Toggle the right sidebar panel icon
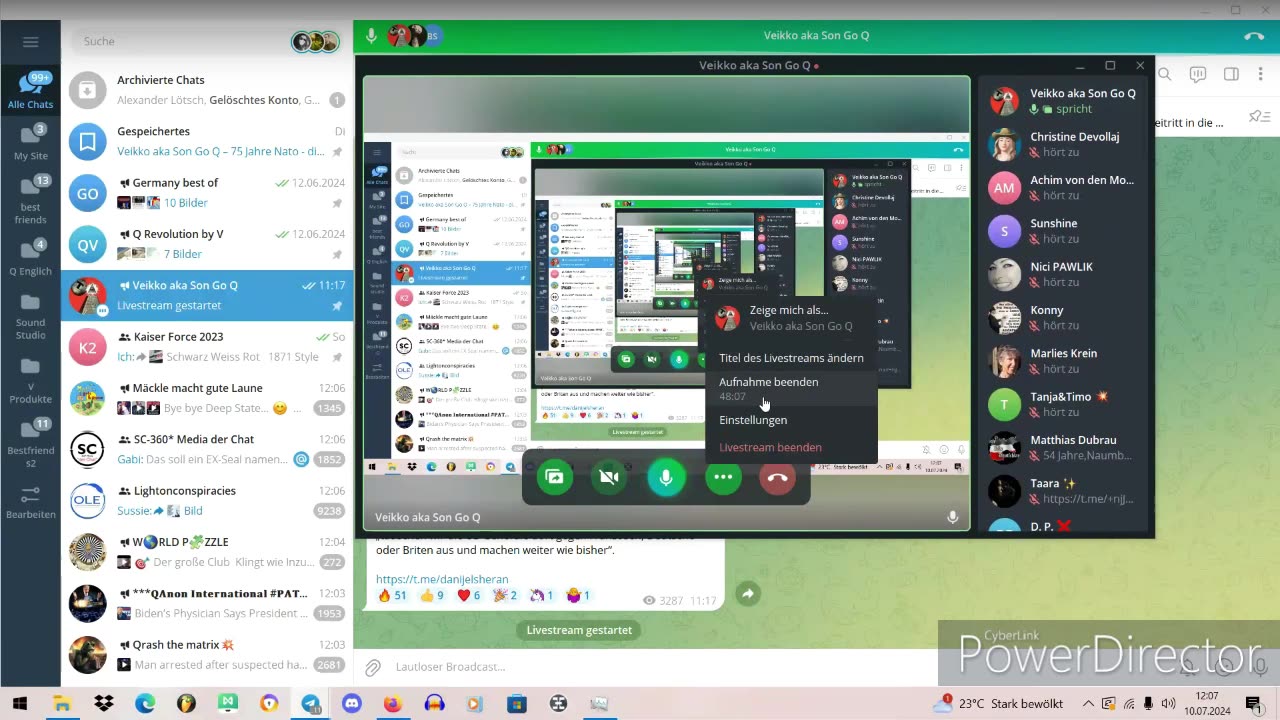 pos(1231,74)
